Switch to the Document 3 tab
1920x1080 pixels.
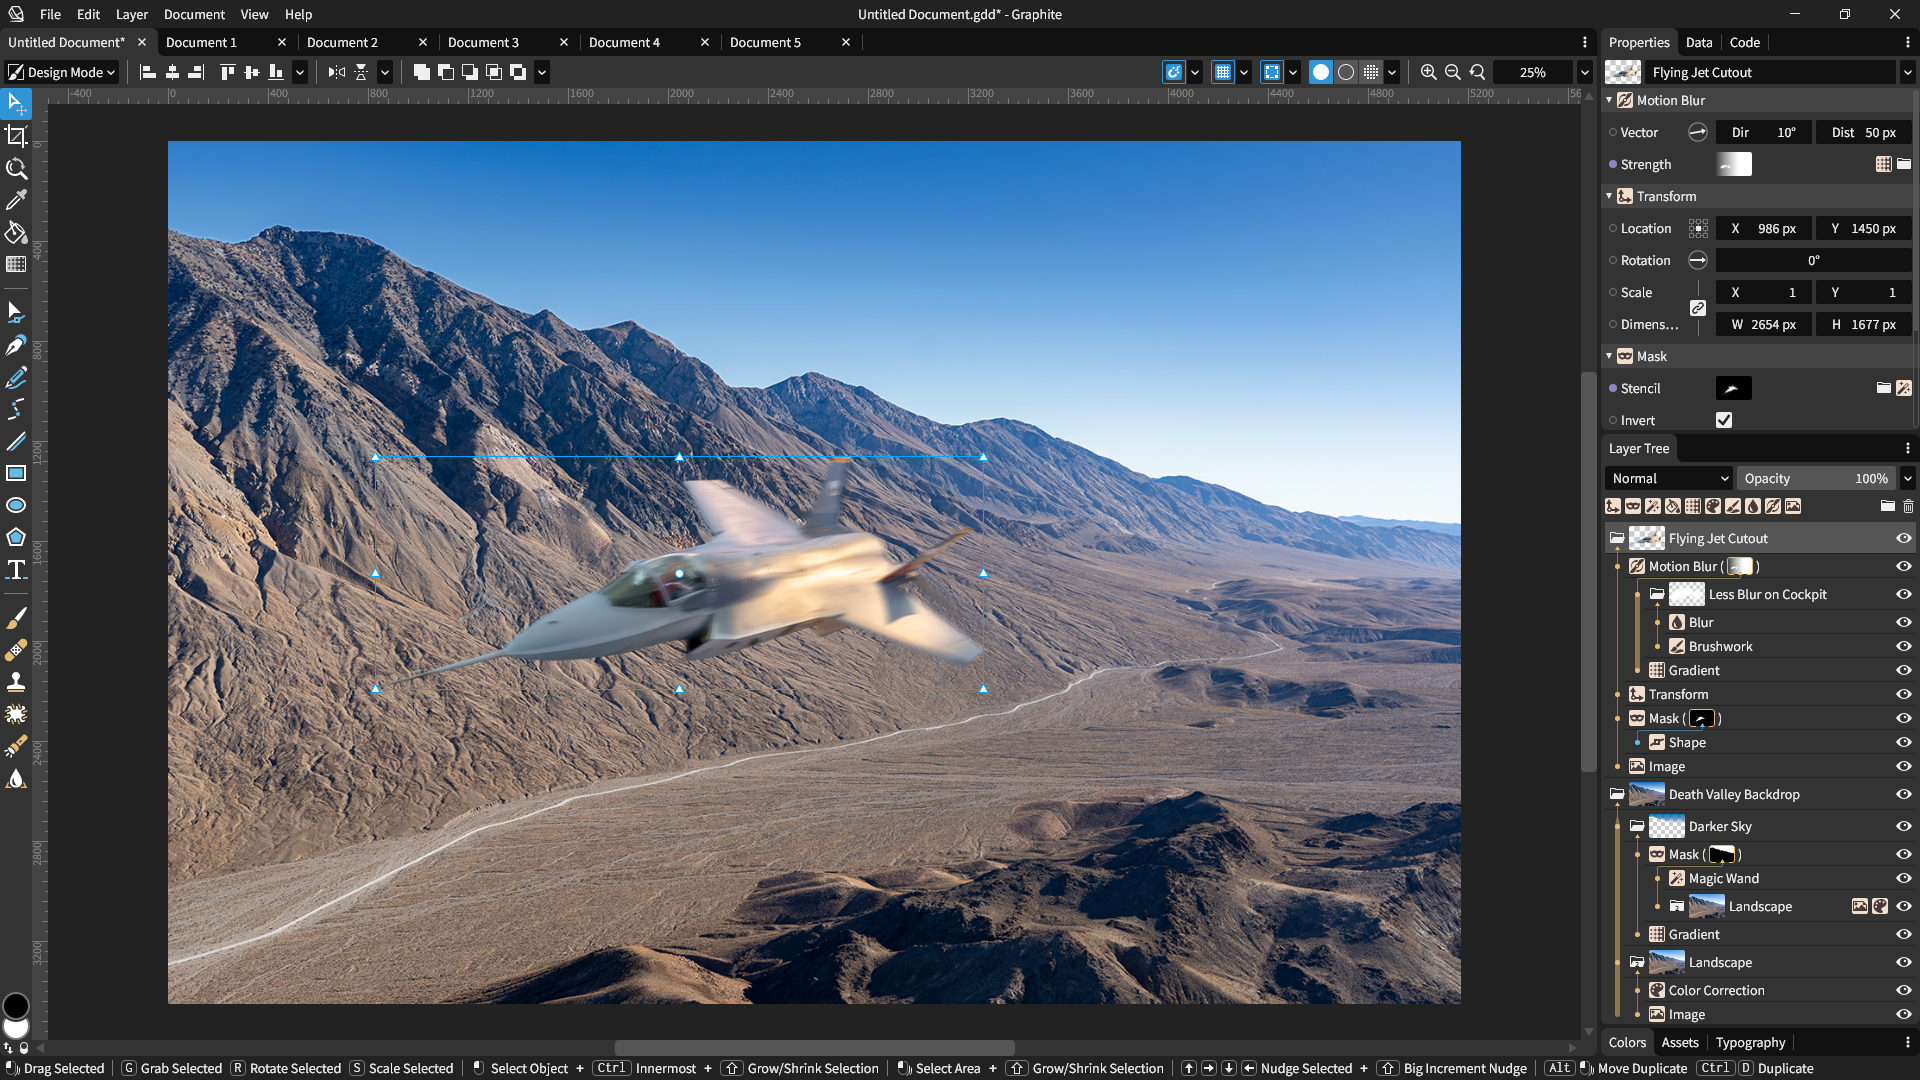483,42
